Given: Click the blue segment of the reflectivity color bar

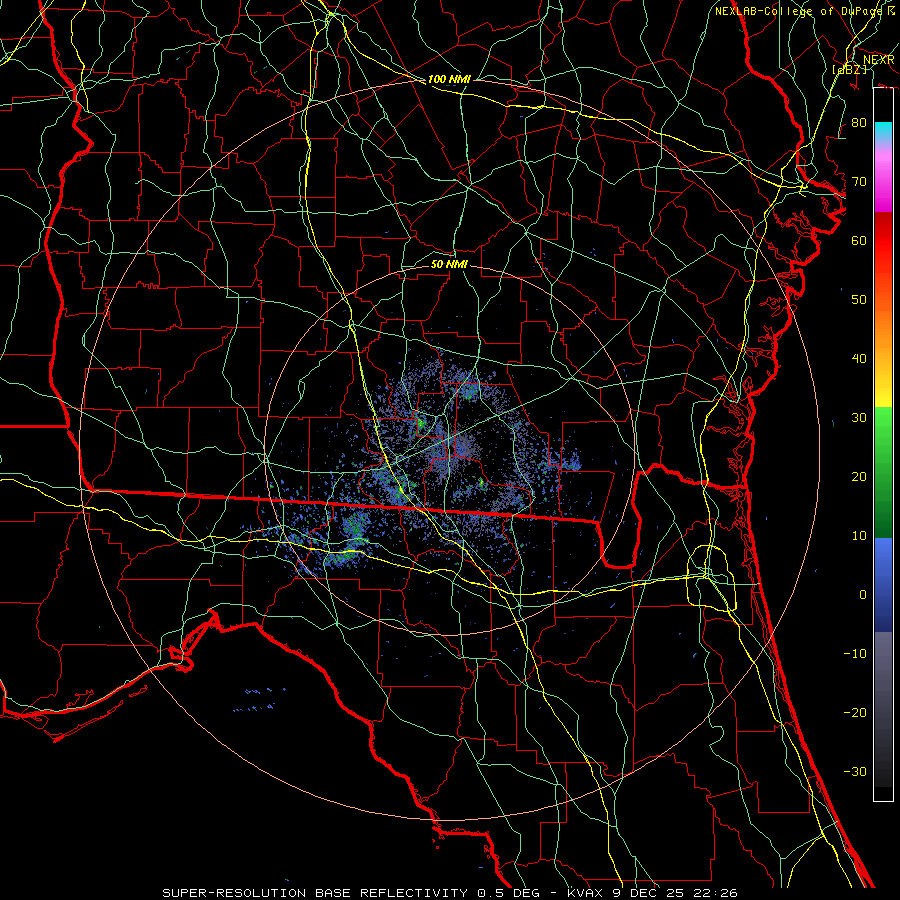Looking at the screenshot, I should coord(883,585).
